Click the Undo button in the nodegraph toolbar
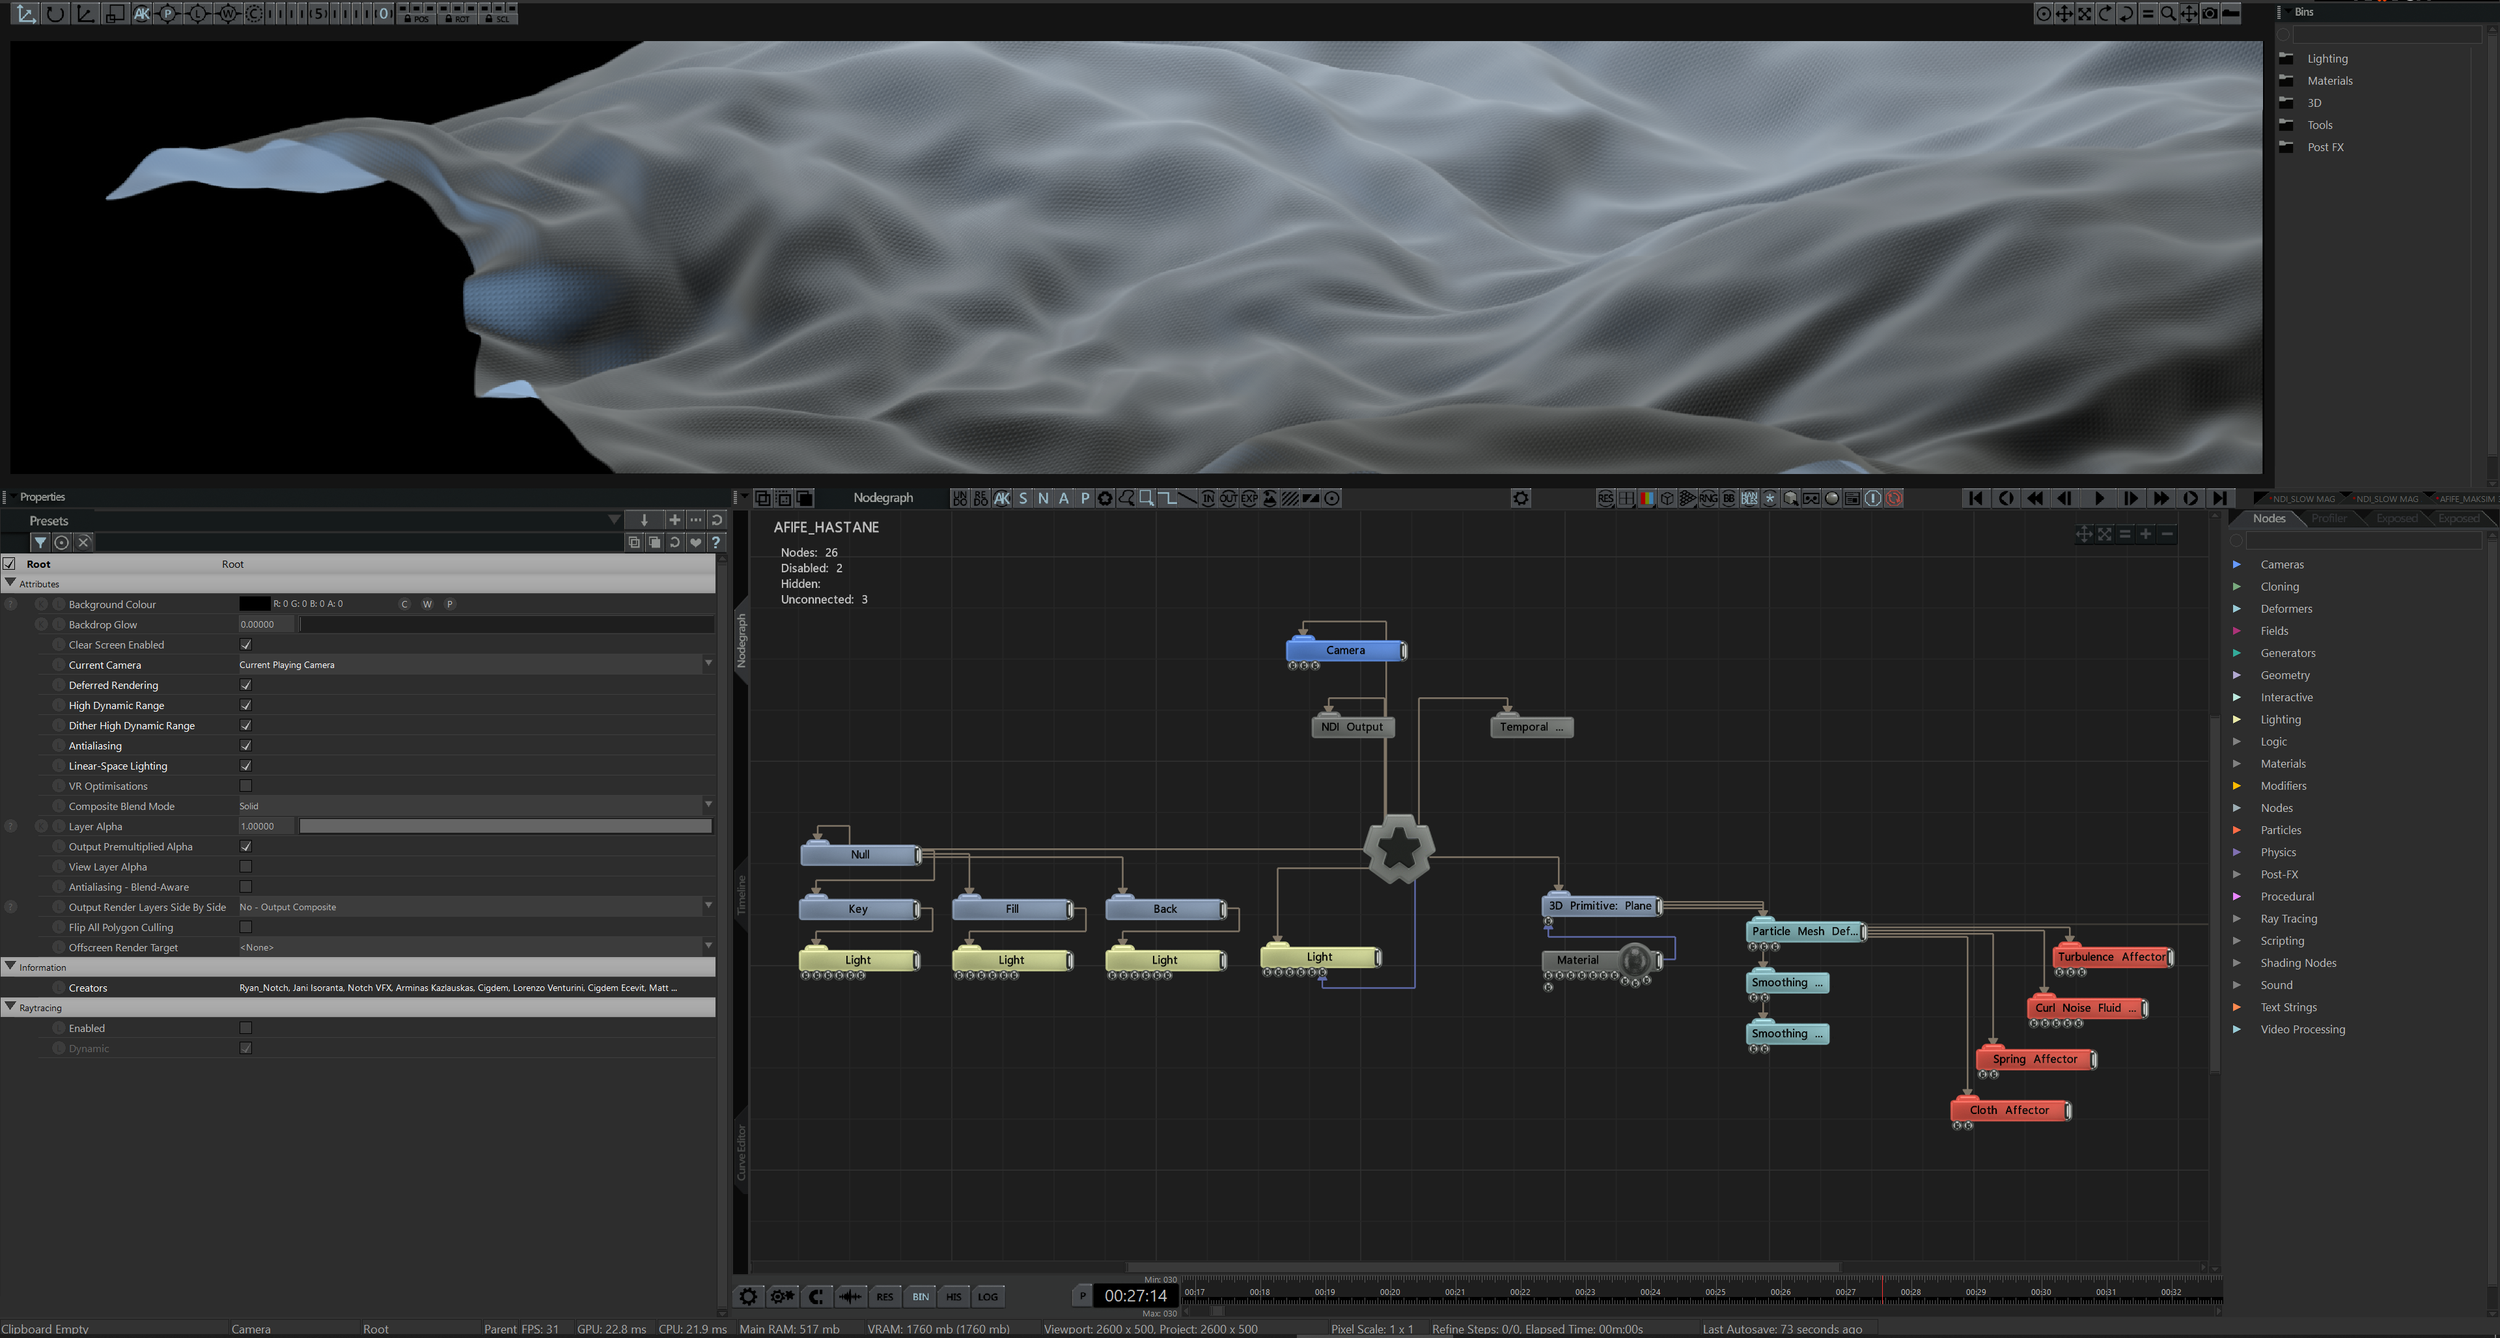The height and width of the screenshot is (1338, 2500). pyautogui.click(x=959, y=498)
